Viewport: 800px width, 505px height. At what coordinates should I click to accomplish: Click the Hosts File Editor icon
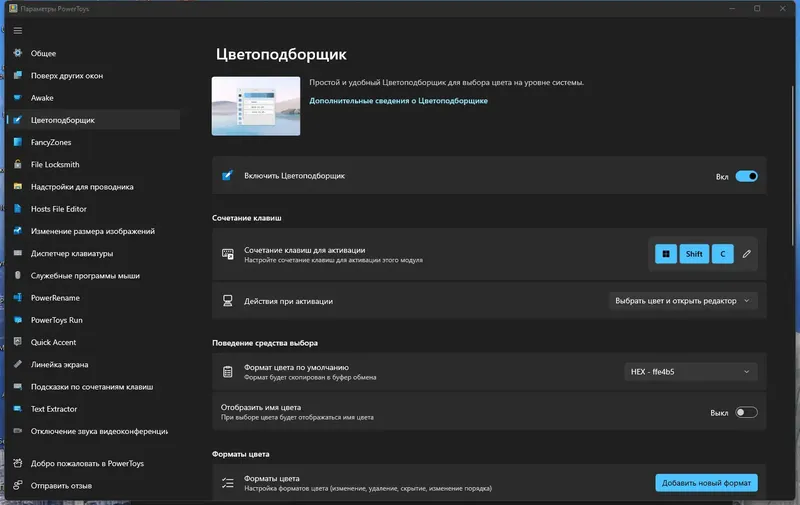18,209
